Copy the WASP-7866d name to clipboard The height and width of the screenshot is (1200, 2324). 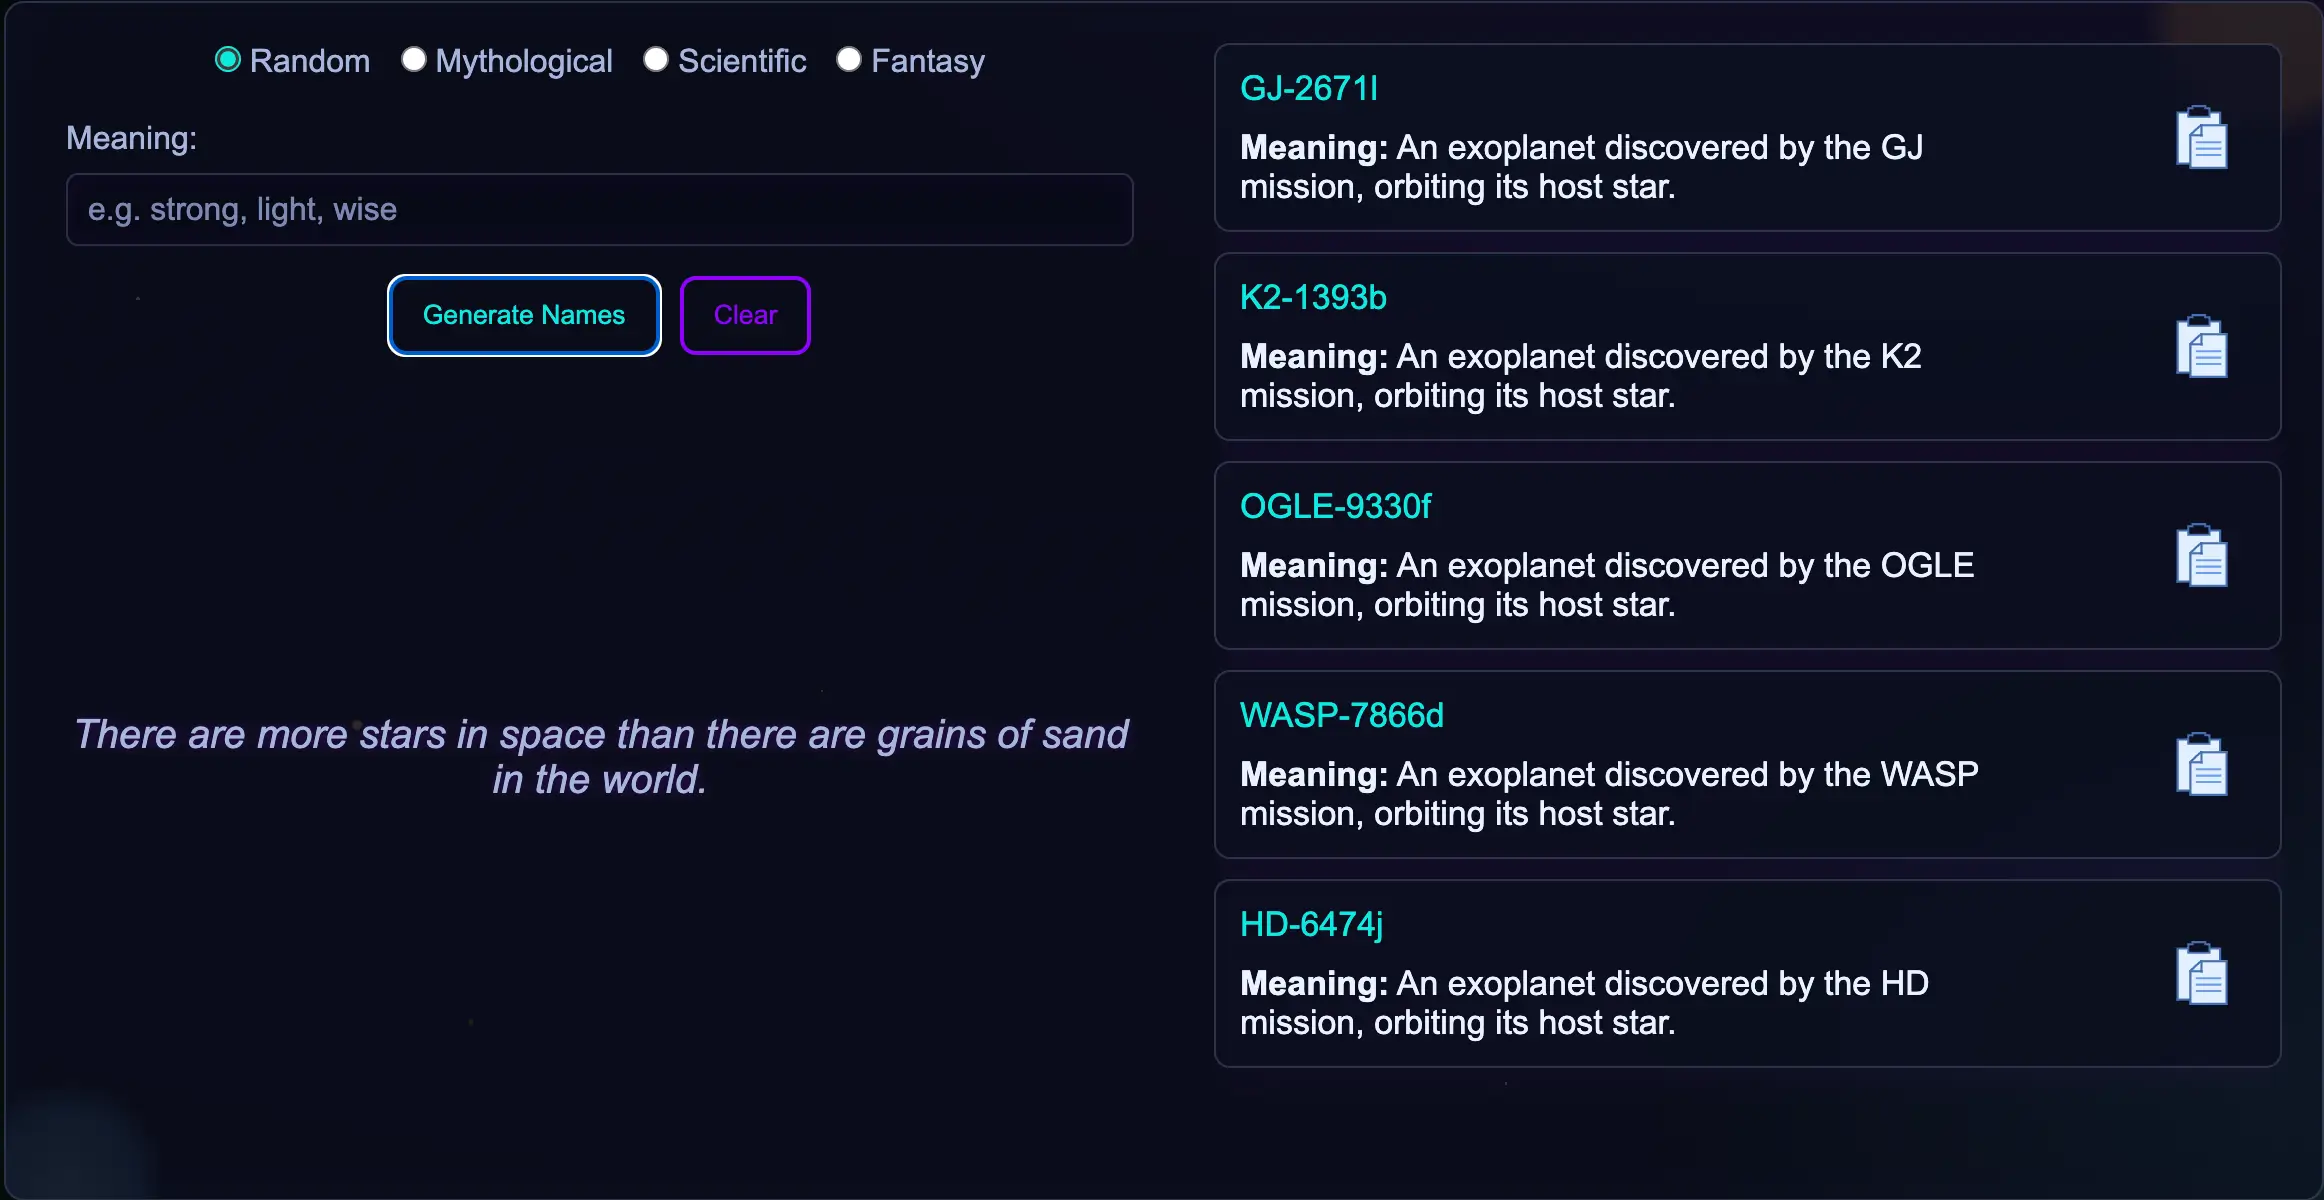(2201, 765)
